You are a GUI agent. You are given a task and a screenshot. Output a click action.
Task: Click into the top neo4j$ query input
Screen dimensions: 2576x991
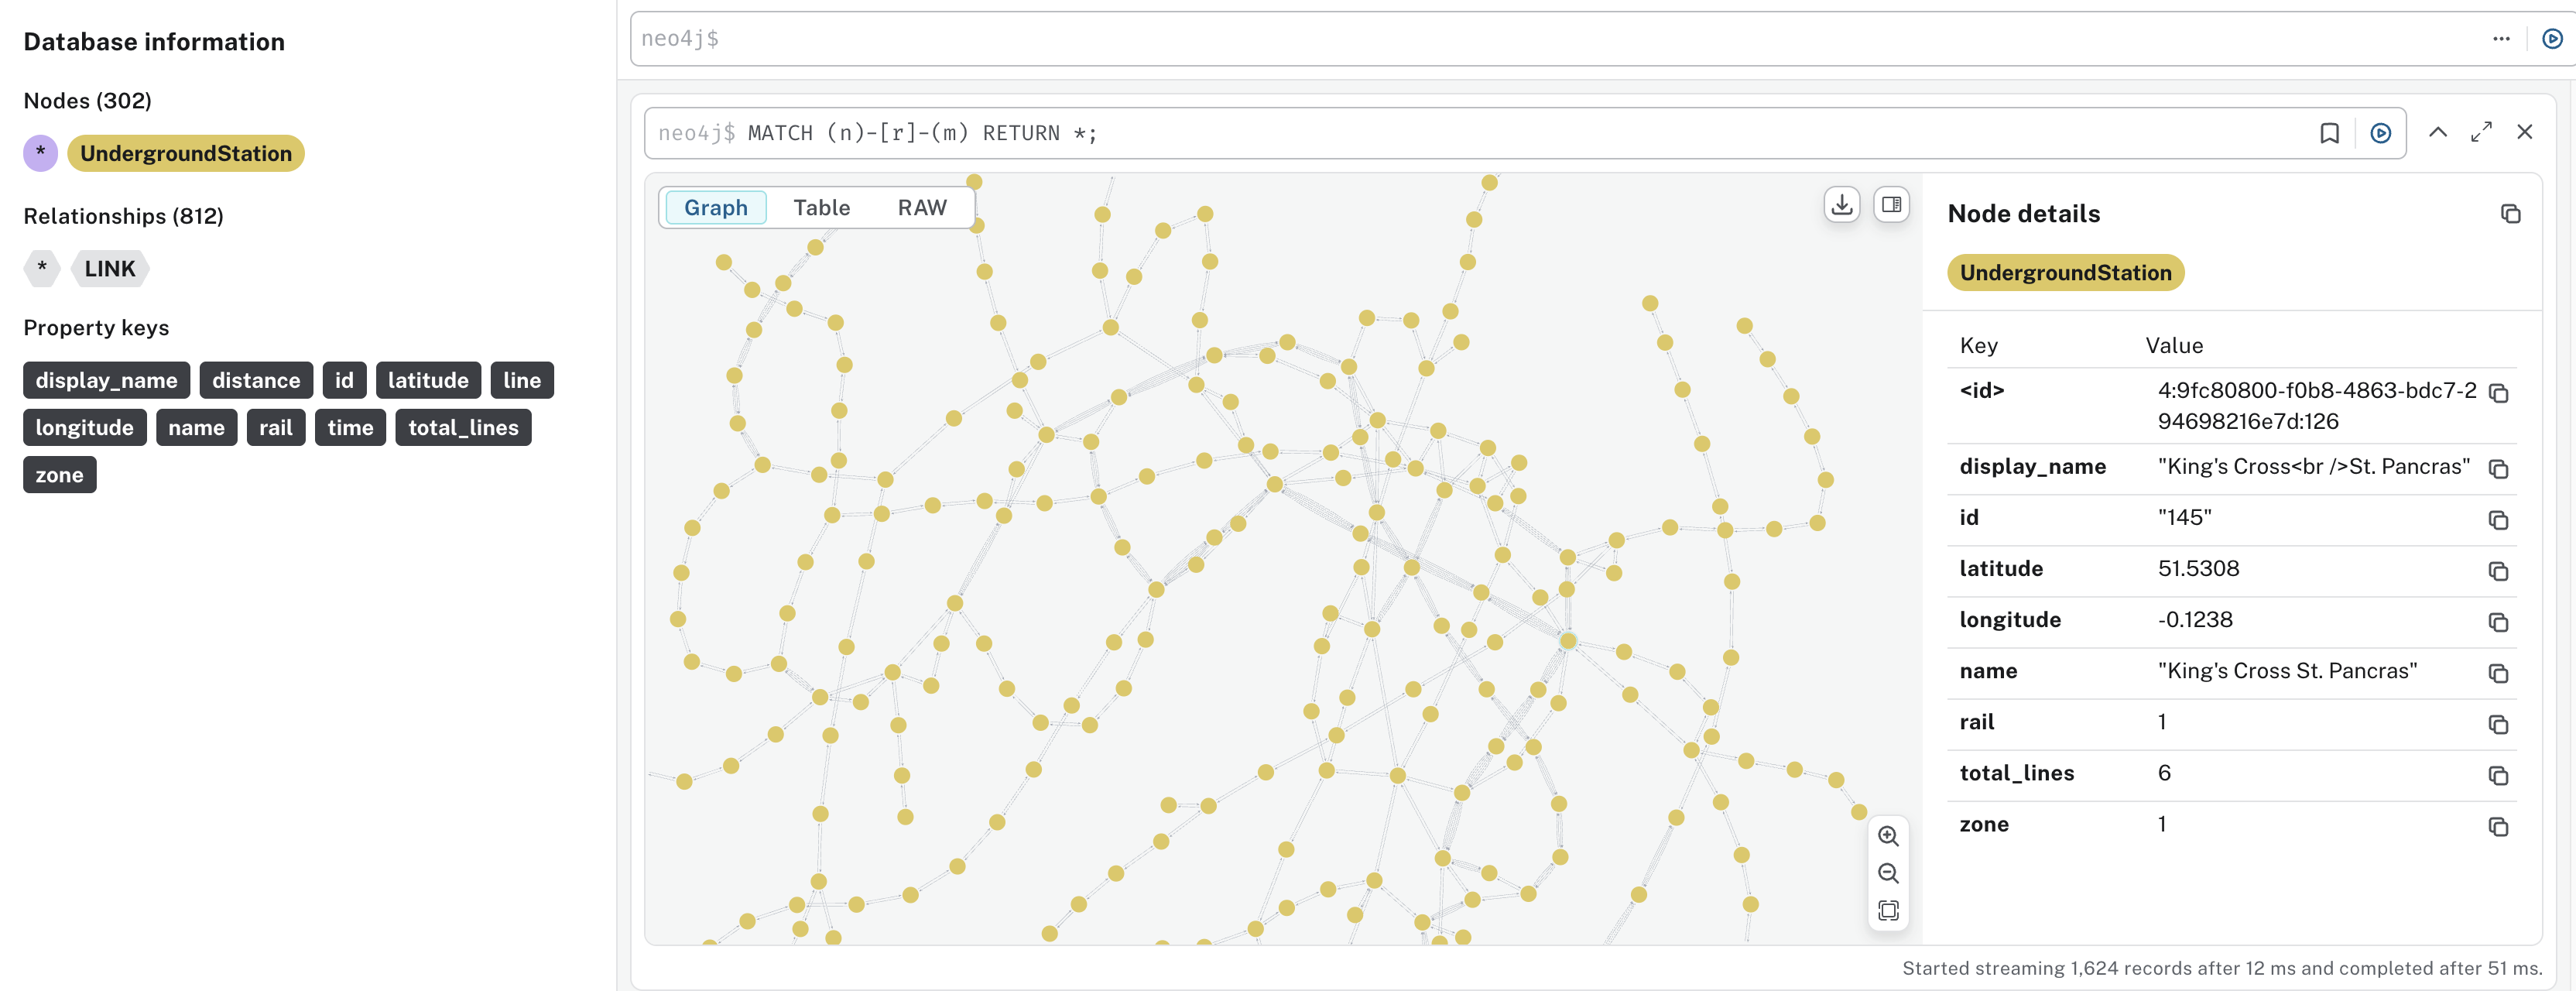pos(1500,39)
